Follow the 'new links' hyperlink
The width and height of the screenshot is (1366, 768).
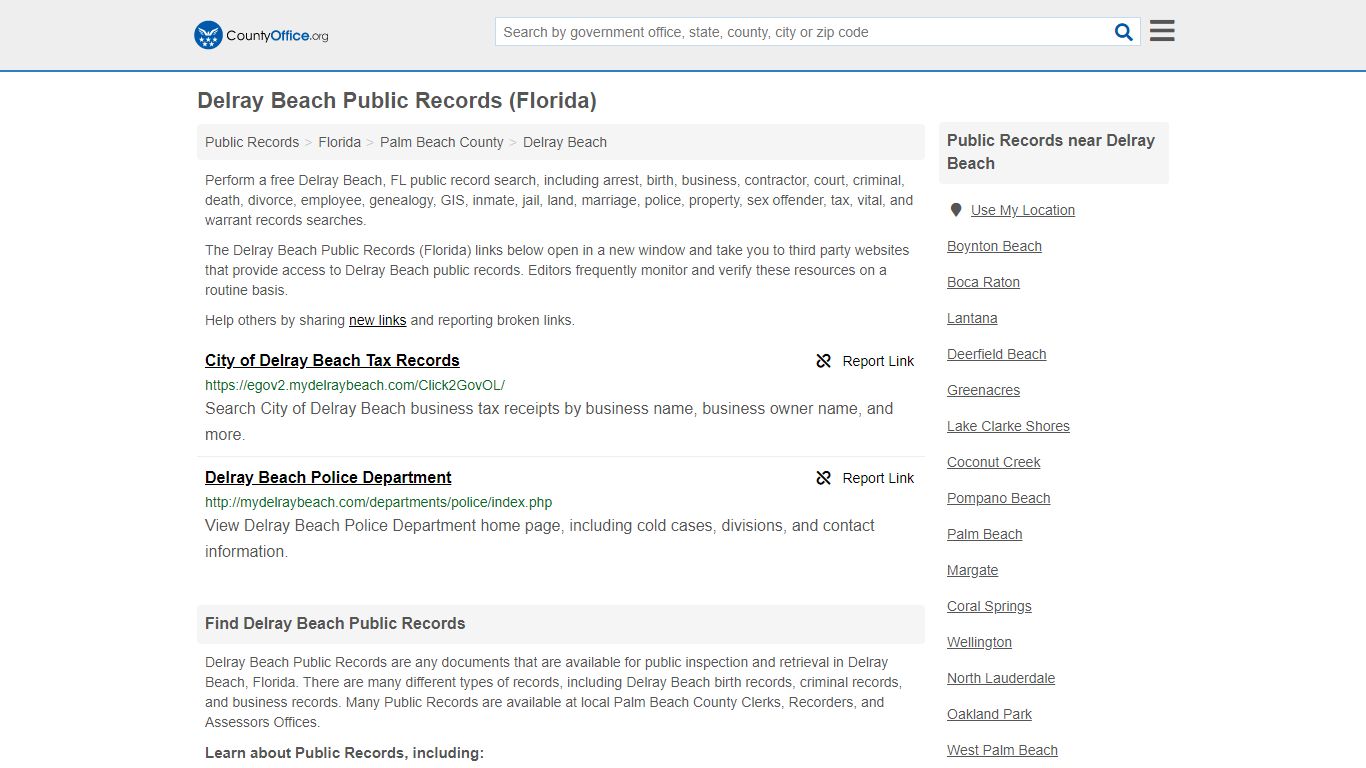[377, 320]
